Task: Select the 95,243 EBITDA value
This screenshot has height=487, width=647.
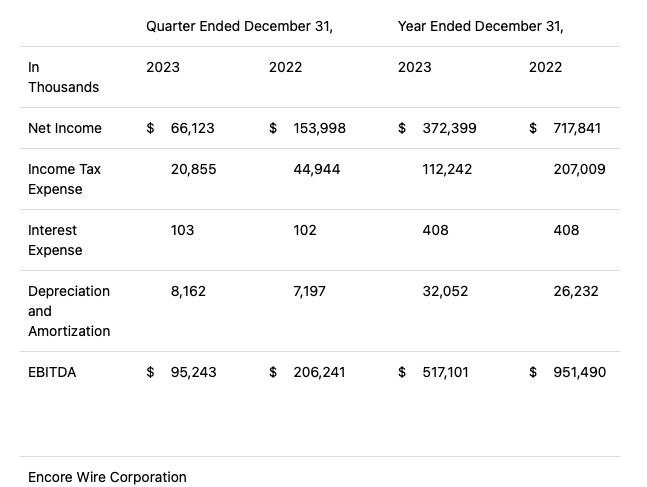Action: 193,372
